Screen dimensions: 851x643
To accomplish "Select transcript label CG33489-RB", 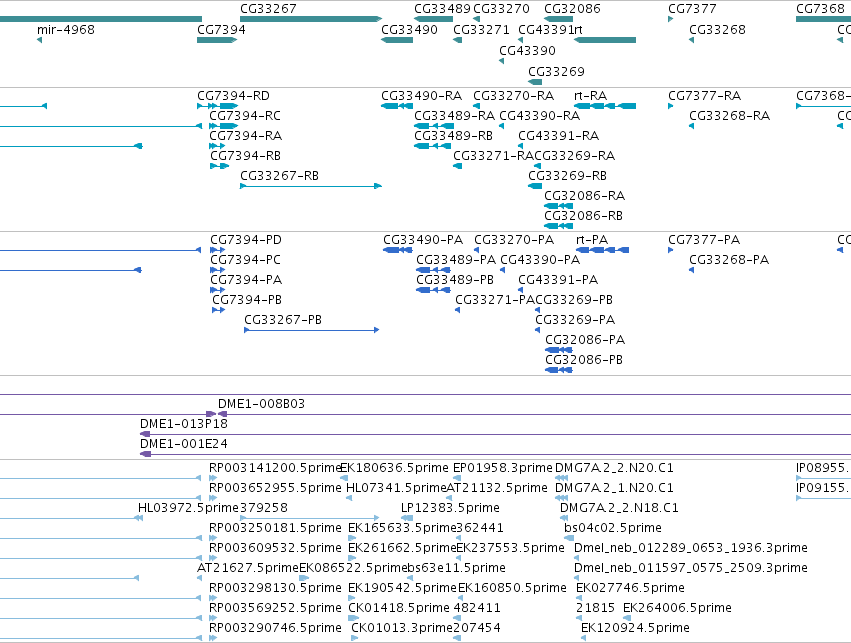I will point(454,136).
